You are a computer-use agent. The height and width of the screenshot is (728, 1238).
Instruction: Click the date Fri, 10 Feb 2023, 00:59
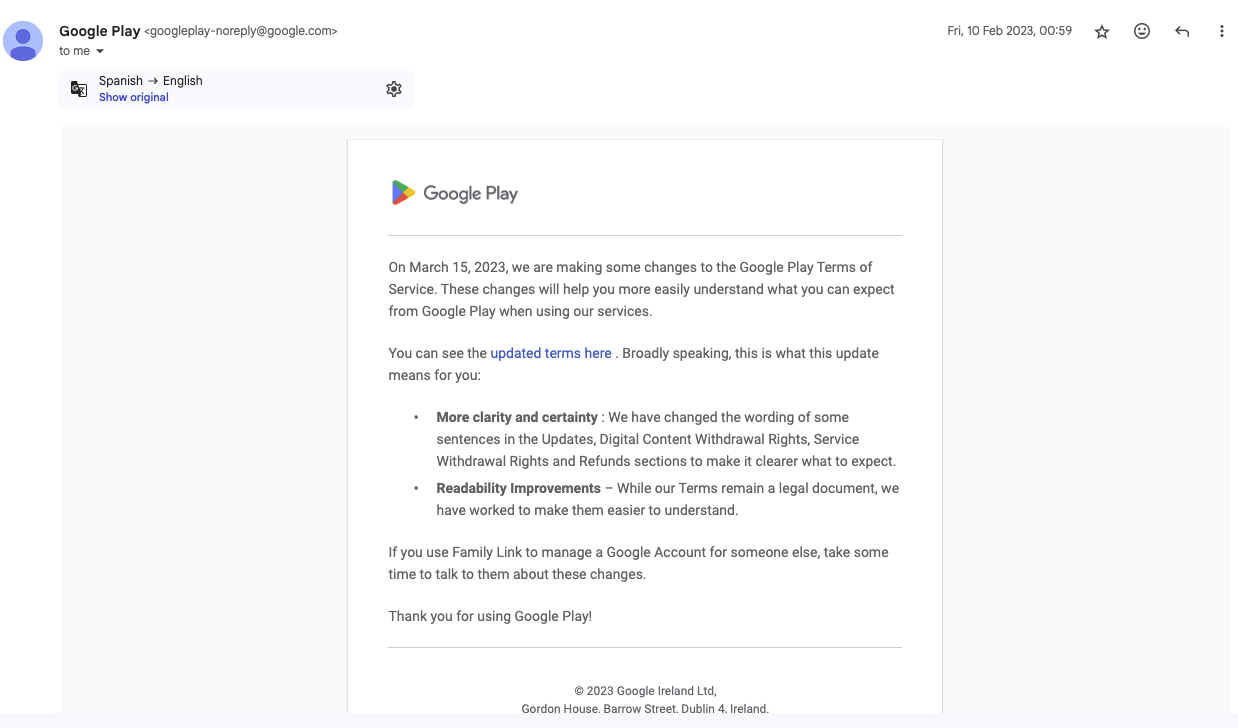tap(1009, 31)
